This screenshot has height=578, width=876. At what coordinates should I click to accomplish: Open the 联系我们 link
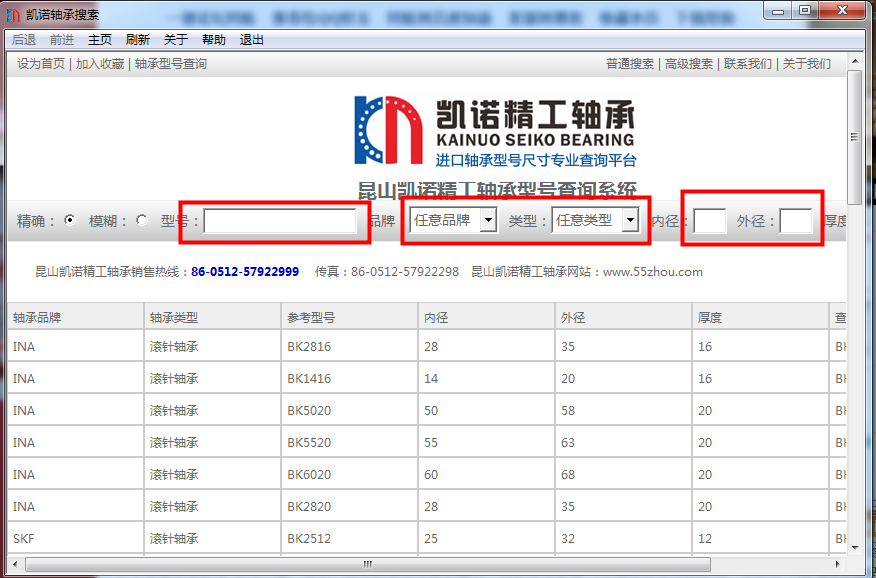click(x=748, y=64)
